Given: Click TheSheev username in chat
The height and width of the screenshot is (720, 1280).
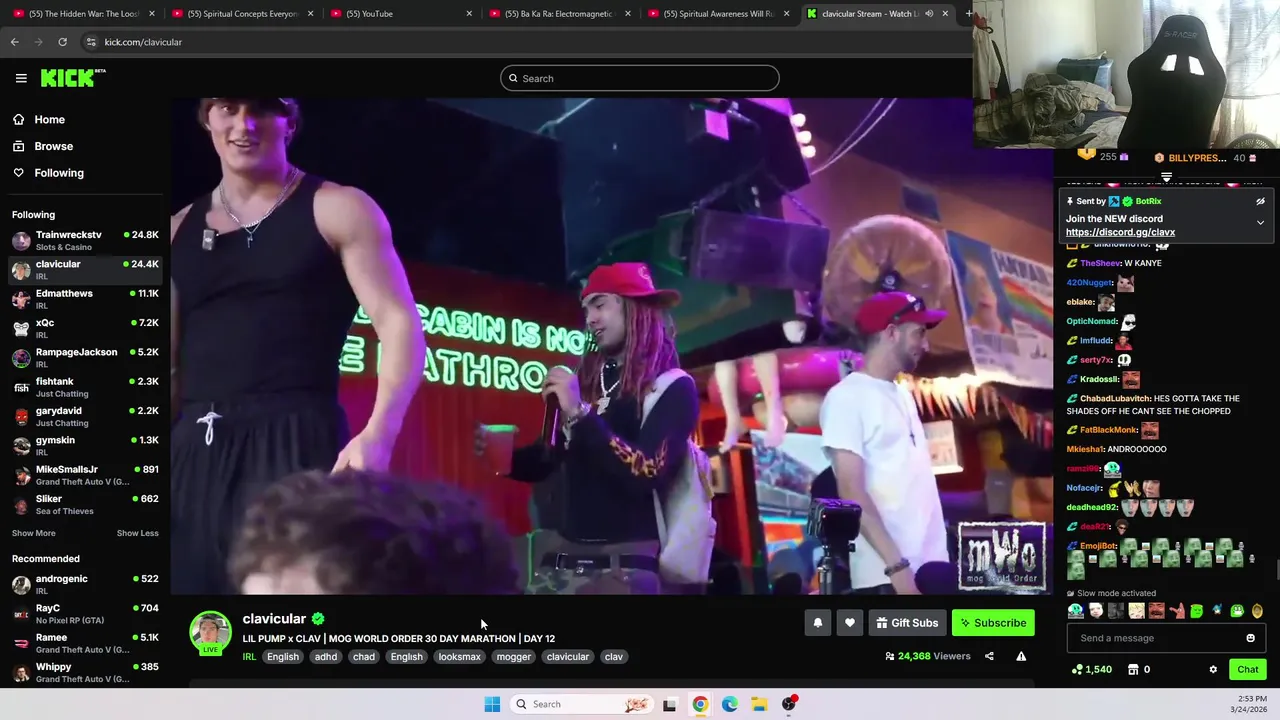Looking at the screenshot, I should pos(1101,263).
